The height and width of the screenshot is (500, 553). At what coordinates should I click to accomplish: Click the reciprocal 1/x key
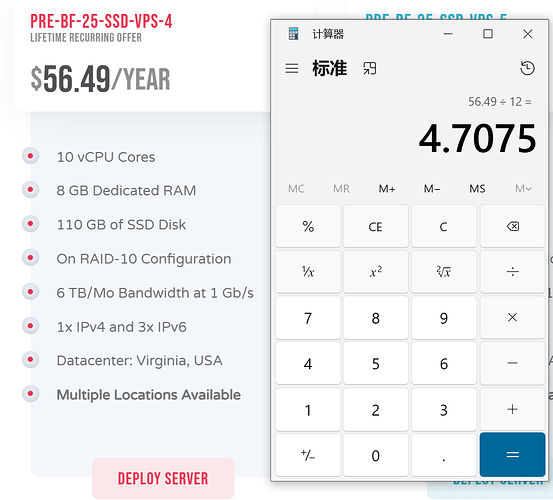pyautogui.click(x=308, y=272)
